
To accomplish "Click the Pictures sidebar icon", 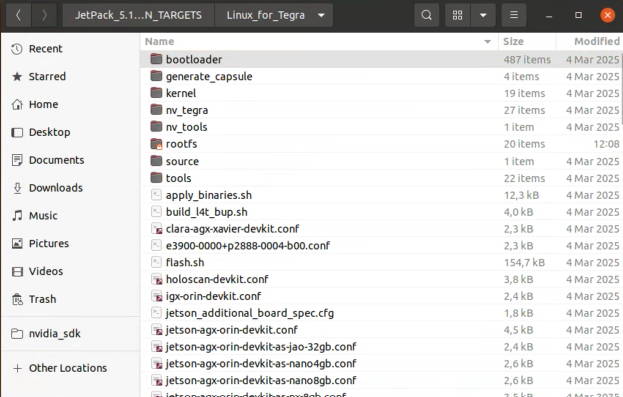I will click(x=17, y=243).
